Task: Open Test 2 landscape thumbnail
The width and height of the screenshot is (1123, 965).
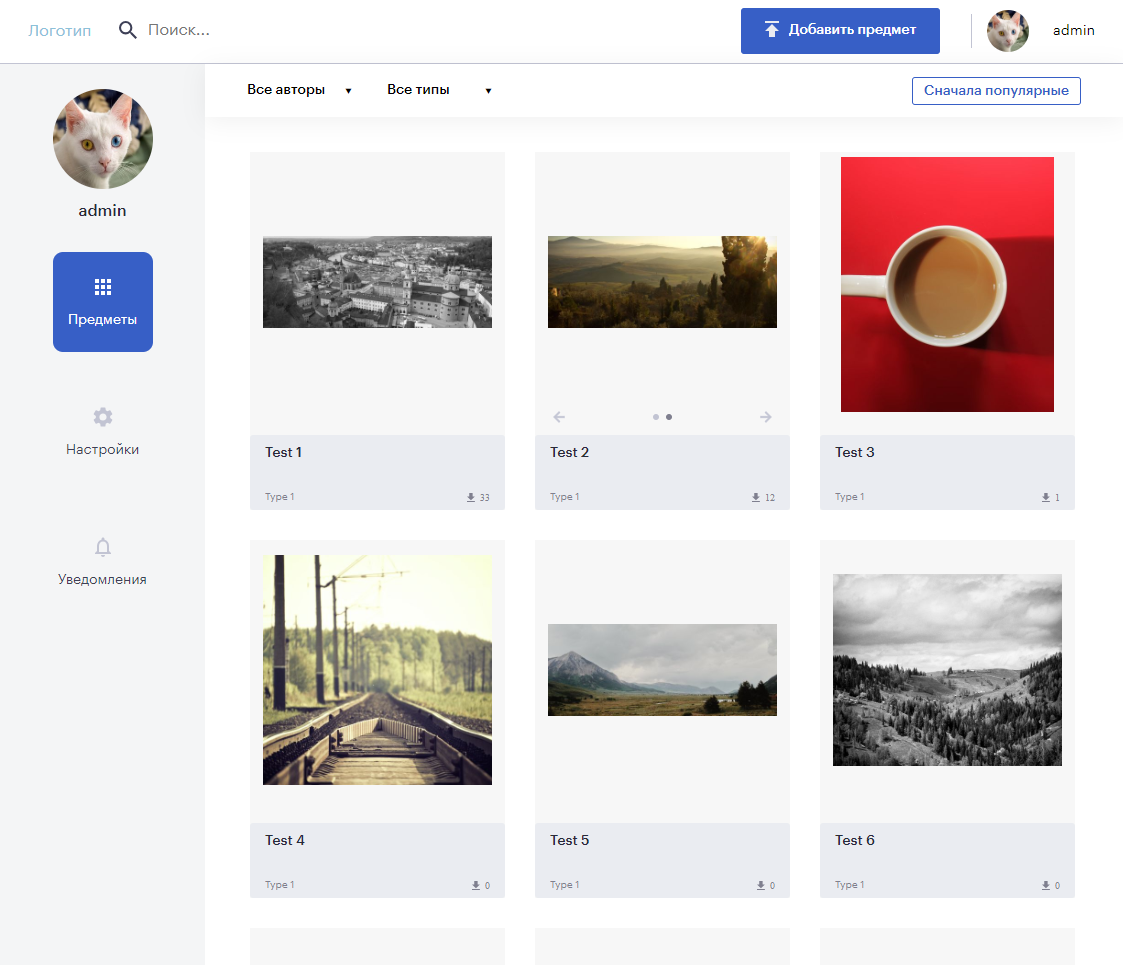Action: [662, 282]
